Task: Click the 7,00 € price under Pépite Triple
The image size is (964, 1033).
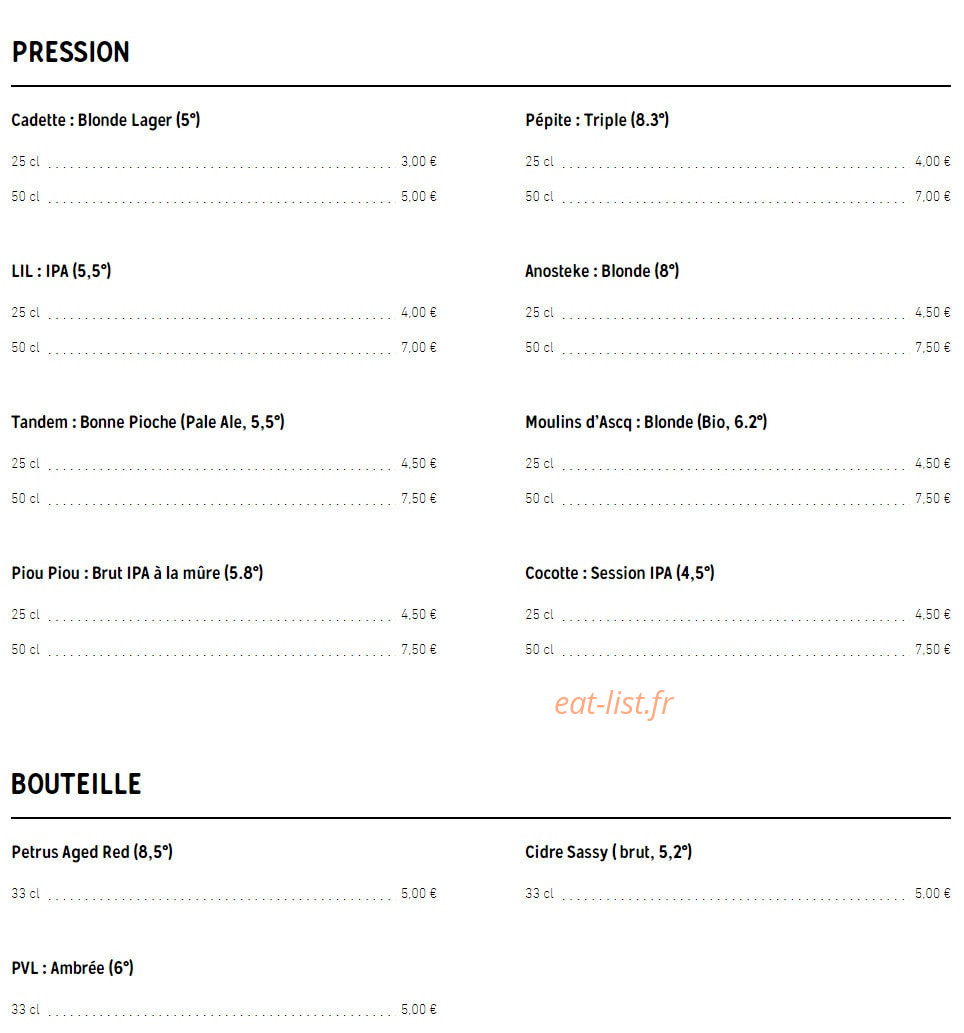Action: click(x=933, y=196)
